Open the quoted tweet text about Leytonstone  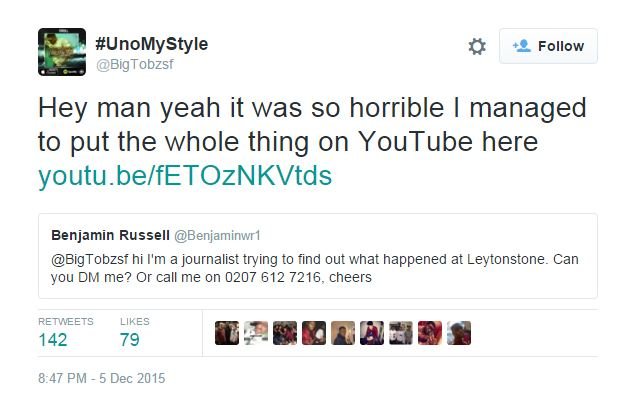315,268
